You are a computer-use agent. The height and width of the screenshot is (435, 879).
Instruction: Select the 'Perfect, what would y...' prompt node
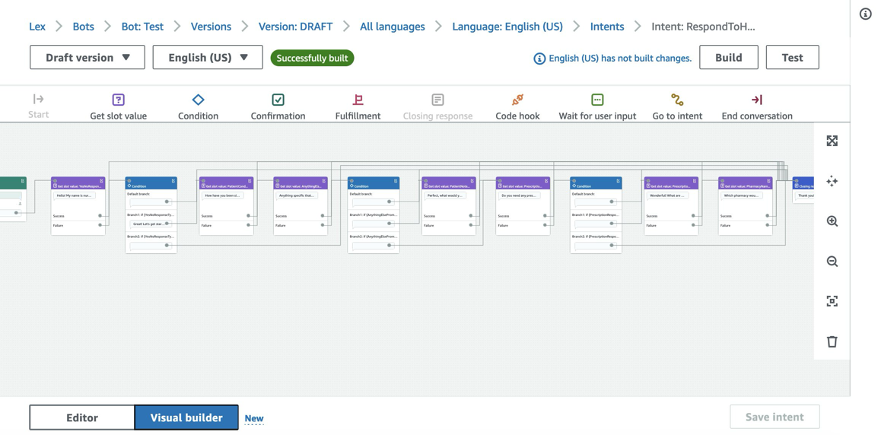[x=446, y=196]
